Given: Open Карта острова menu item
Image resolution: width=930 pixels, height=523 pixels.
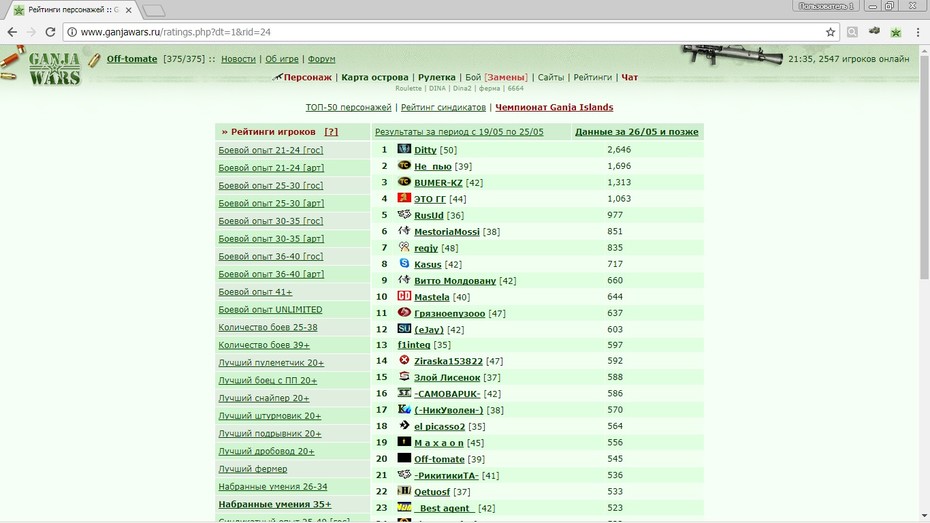Looking at the screenshot, I should coord(375,77).
